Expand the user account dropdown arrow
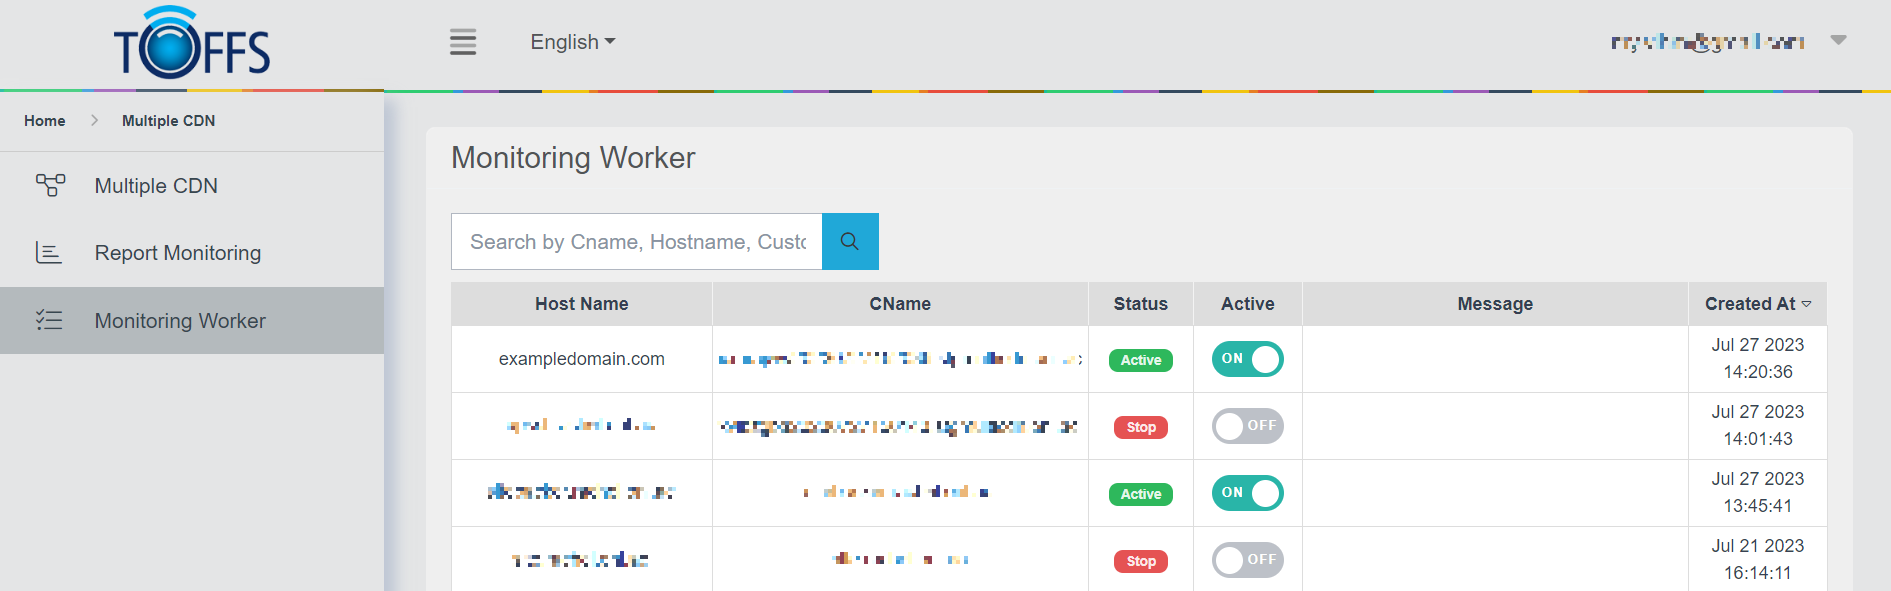Image resolution: width=1891 pixels, height=591 pixels. point(1838,41)
